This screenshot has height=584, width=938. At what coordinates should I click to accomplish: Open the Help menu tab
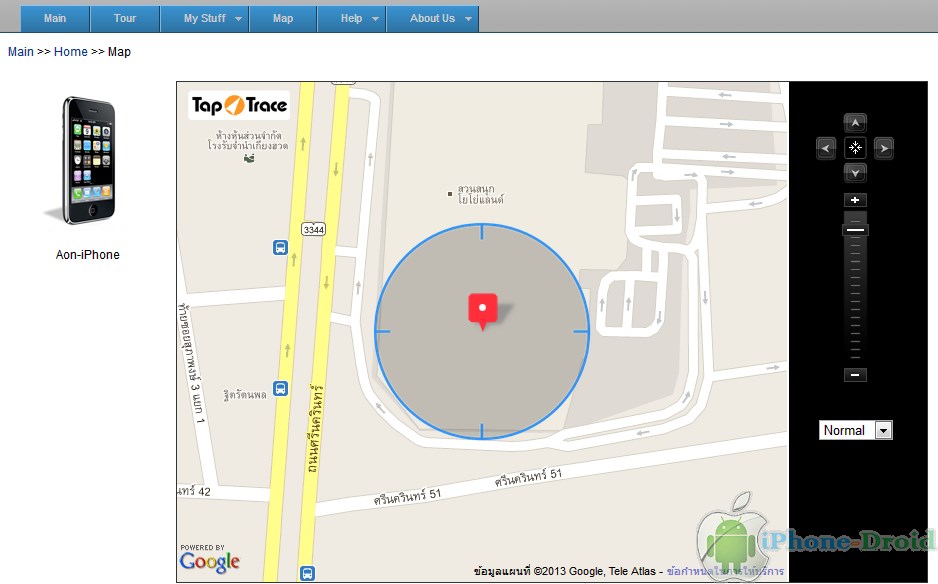coord(352,19)
